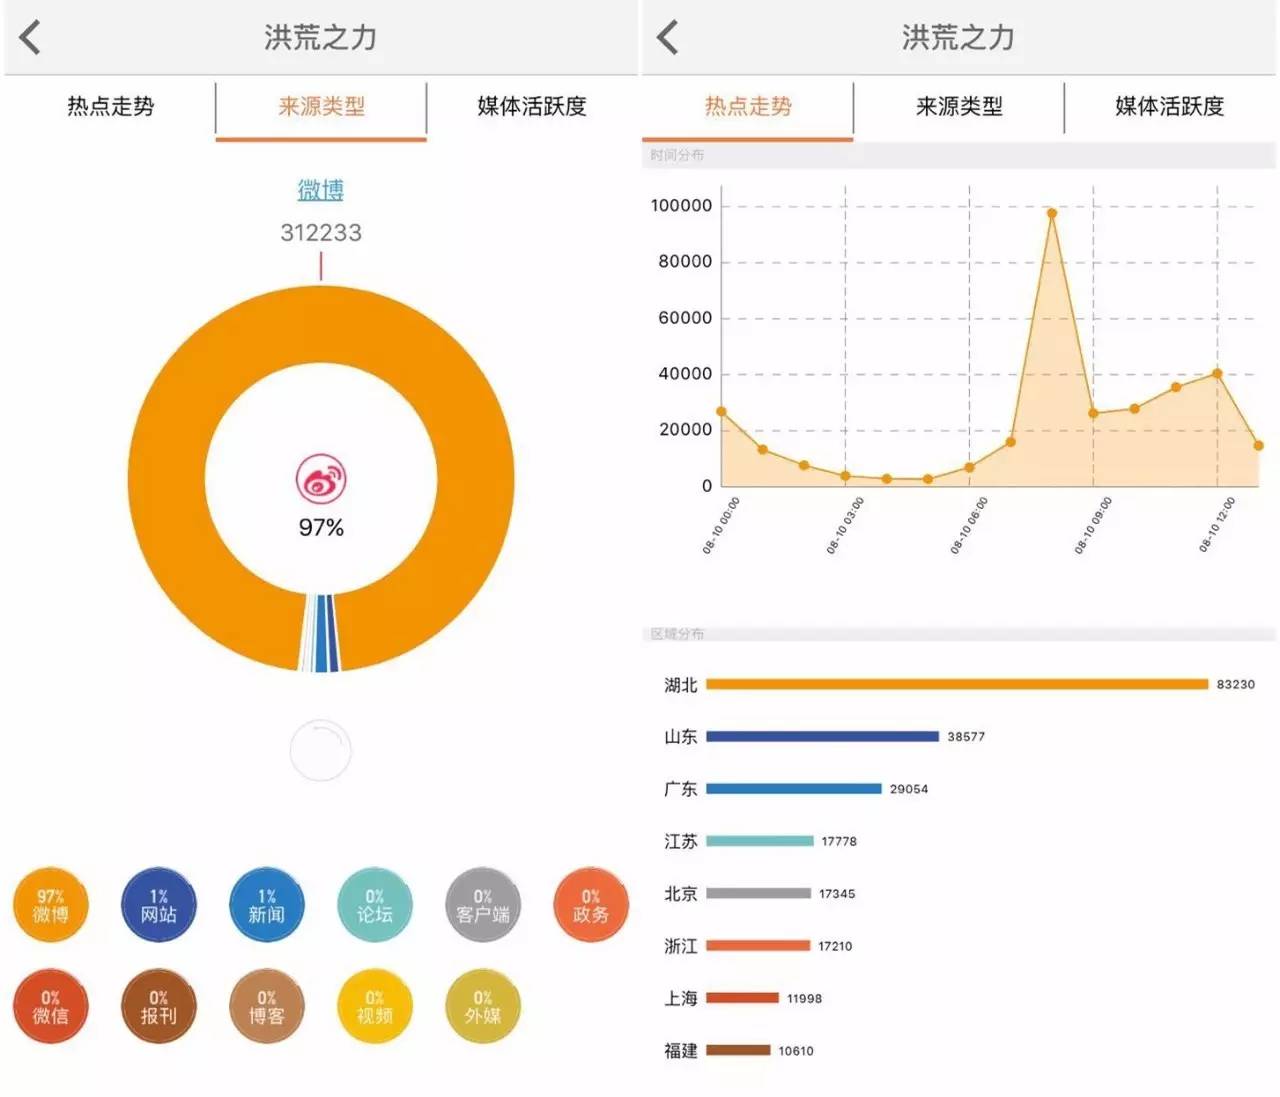Click the 上海 red bar

pos(742,998)
